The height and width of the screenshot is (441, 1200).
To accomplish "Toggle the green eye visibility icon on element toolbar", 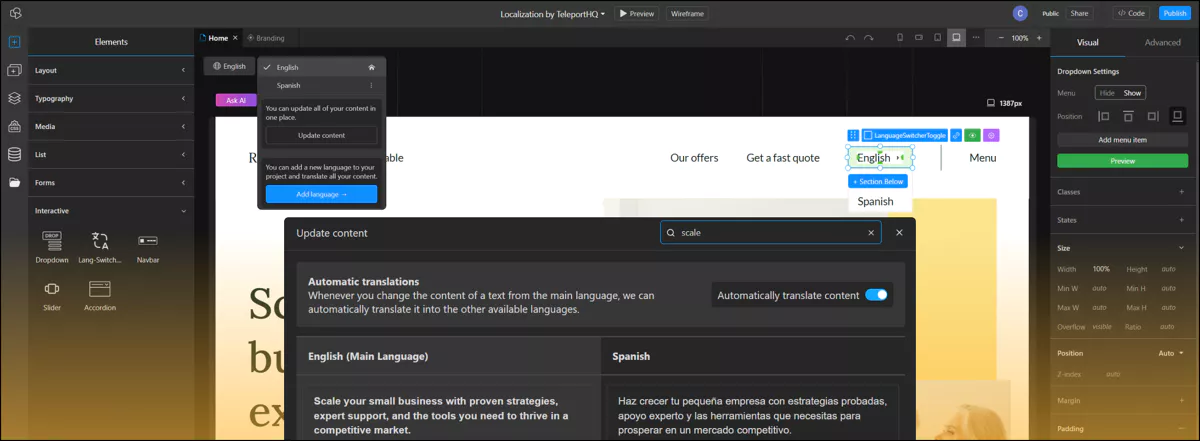I will [x=973, y=135].
